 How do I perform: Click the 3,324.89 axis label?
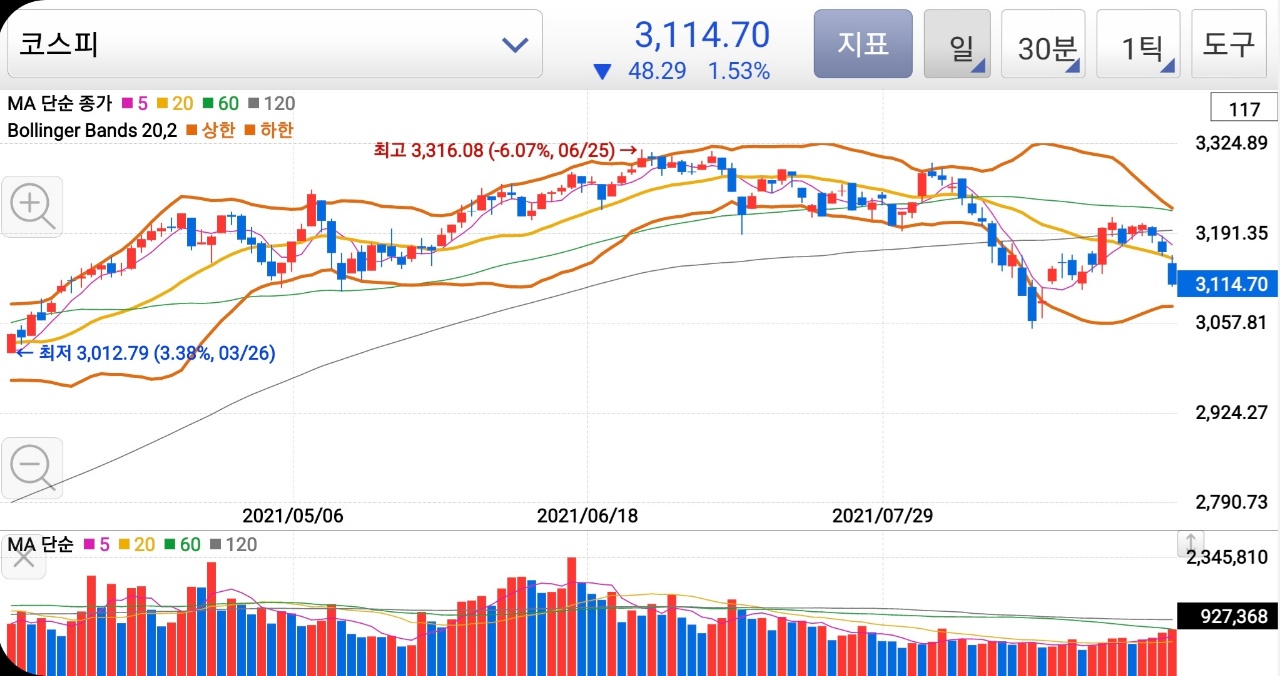coord(1232,143)
